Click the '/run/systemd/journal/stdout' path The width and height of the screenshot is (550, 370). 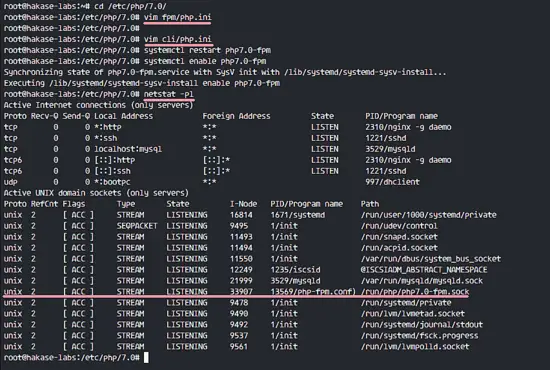tap(422, 325)
